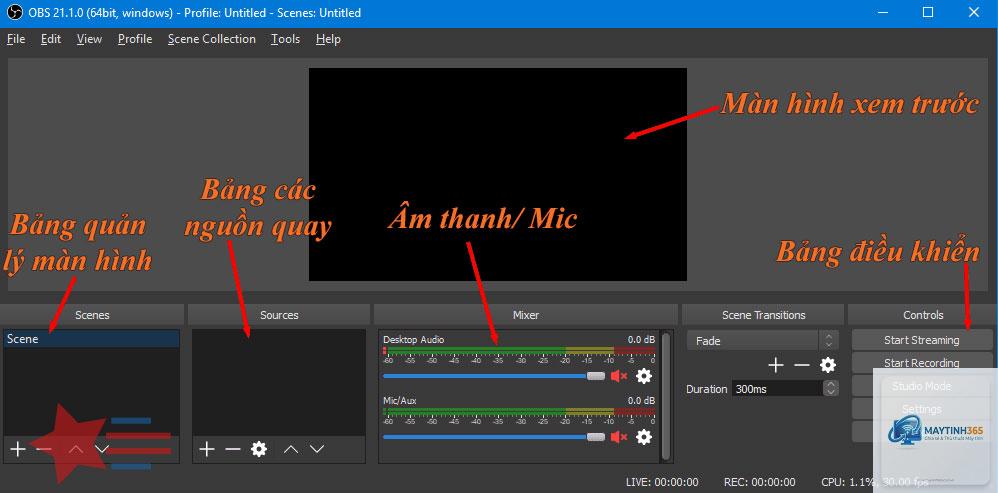Adjust the Desktop Audio volume slider

click(x=494, y=376)
